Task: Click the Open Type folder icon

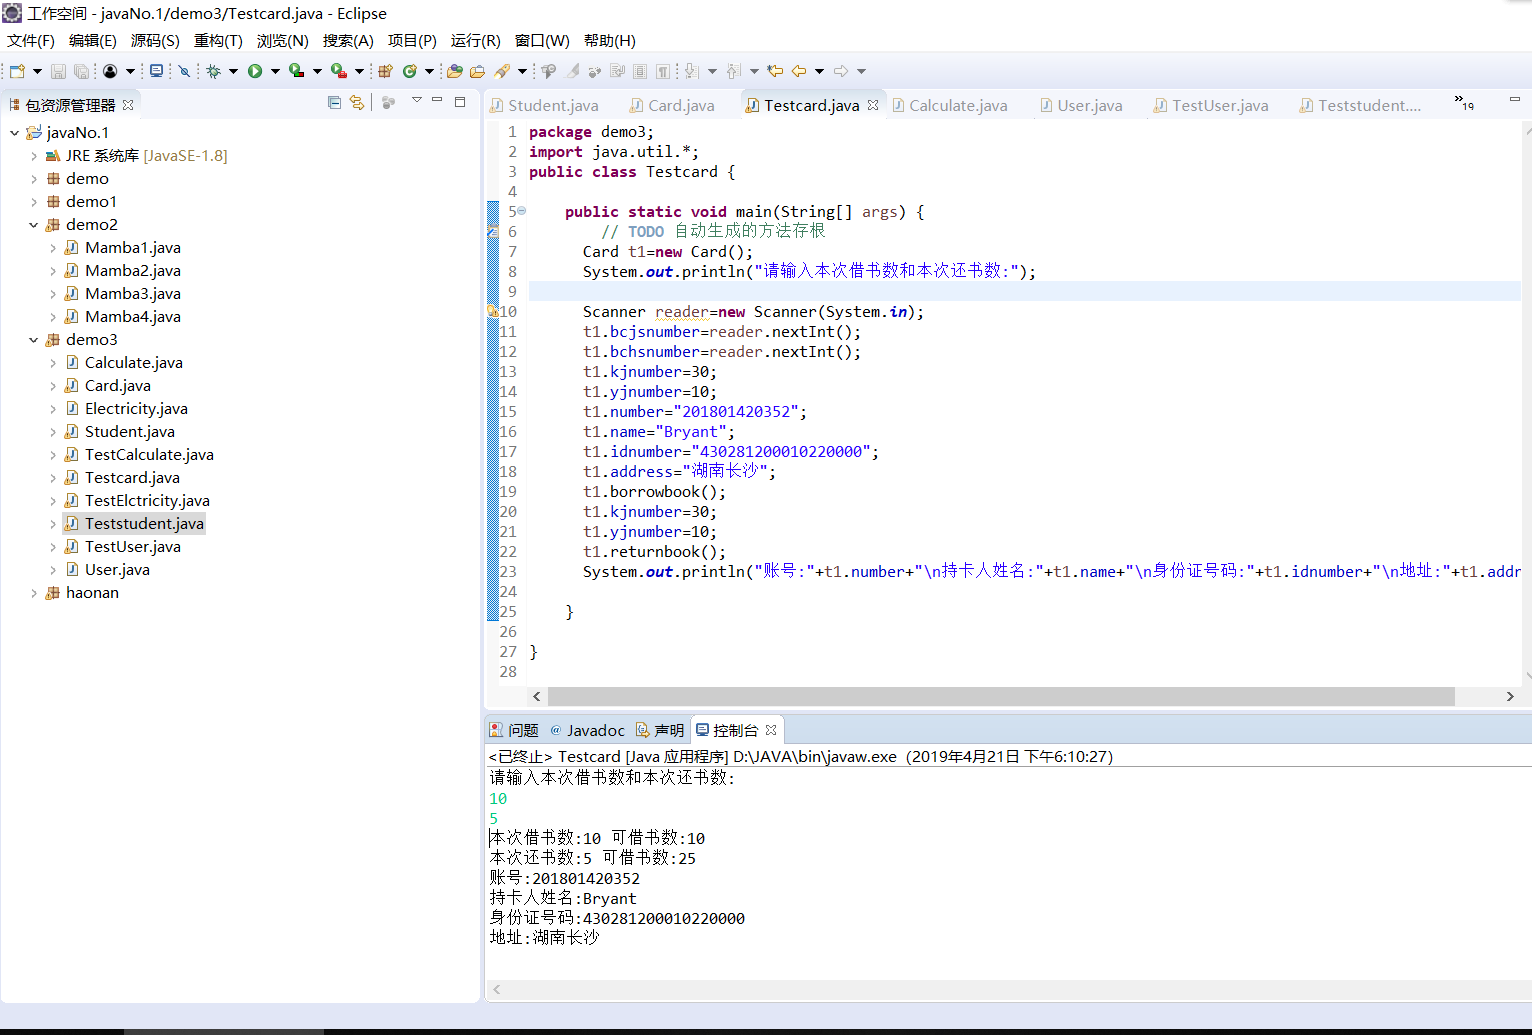Action: pos(455,71)
